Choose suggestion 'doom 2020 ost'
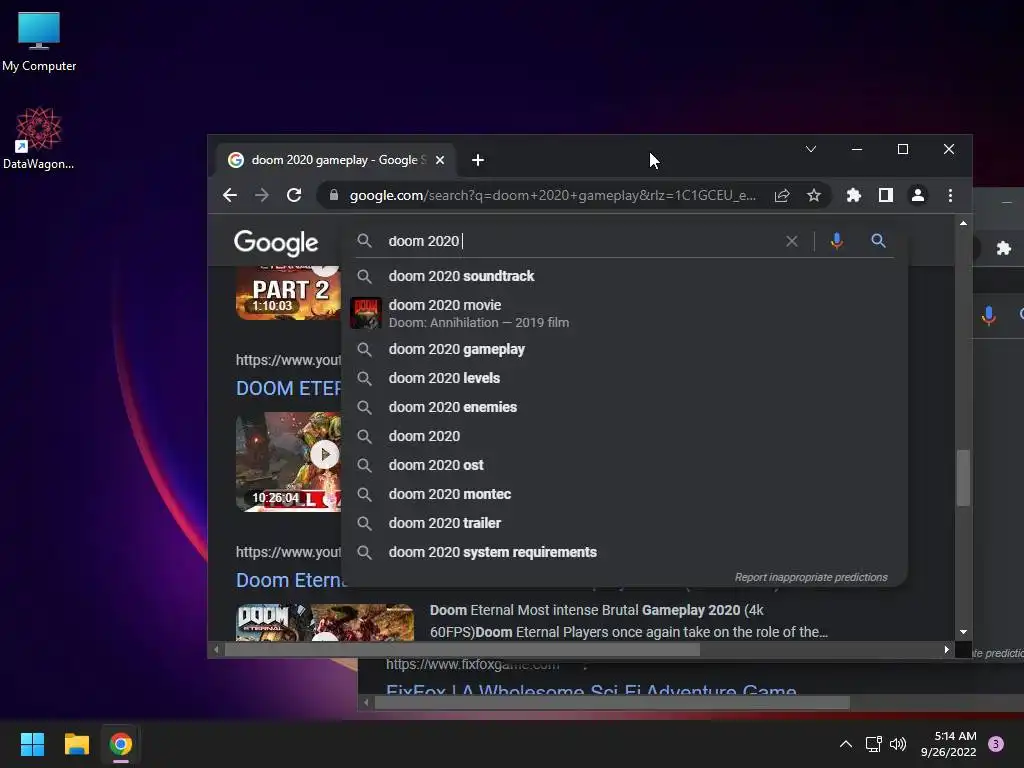 (x=624, y=465)
